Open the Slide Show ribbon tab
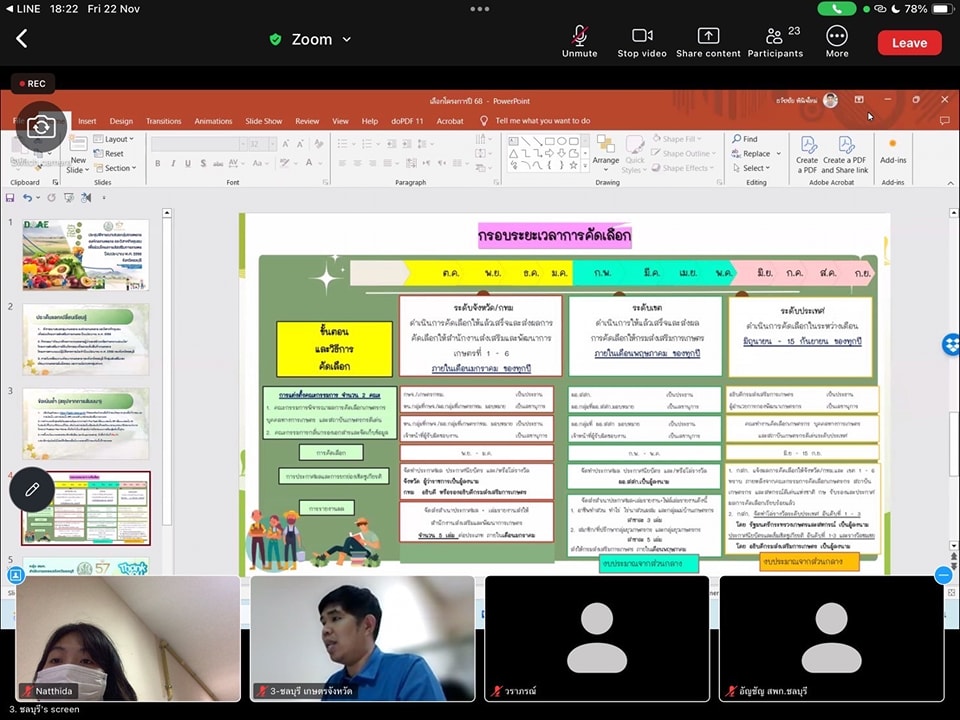 pos(264,121)
